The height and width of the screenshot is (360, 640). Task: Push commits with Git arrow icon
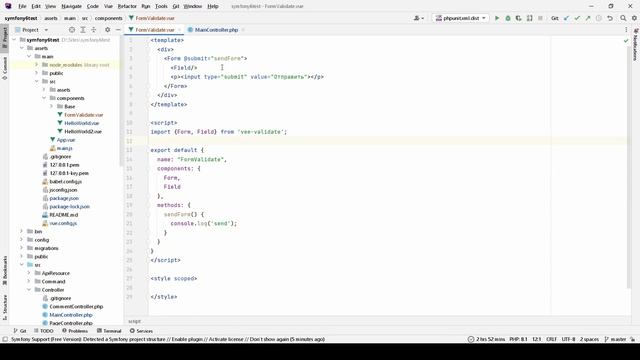[x=588, y=18]
